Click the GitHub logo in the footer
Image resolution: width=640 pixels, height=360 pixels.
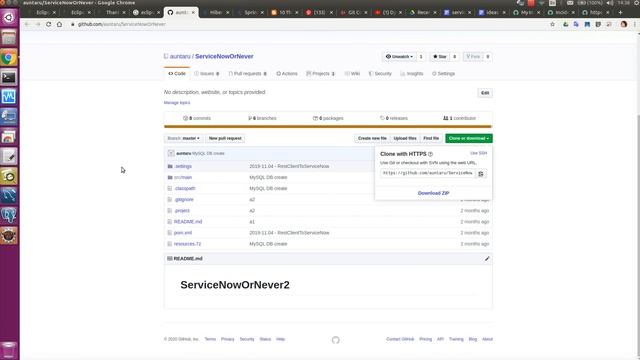(336, 340)
